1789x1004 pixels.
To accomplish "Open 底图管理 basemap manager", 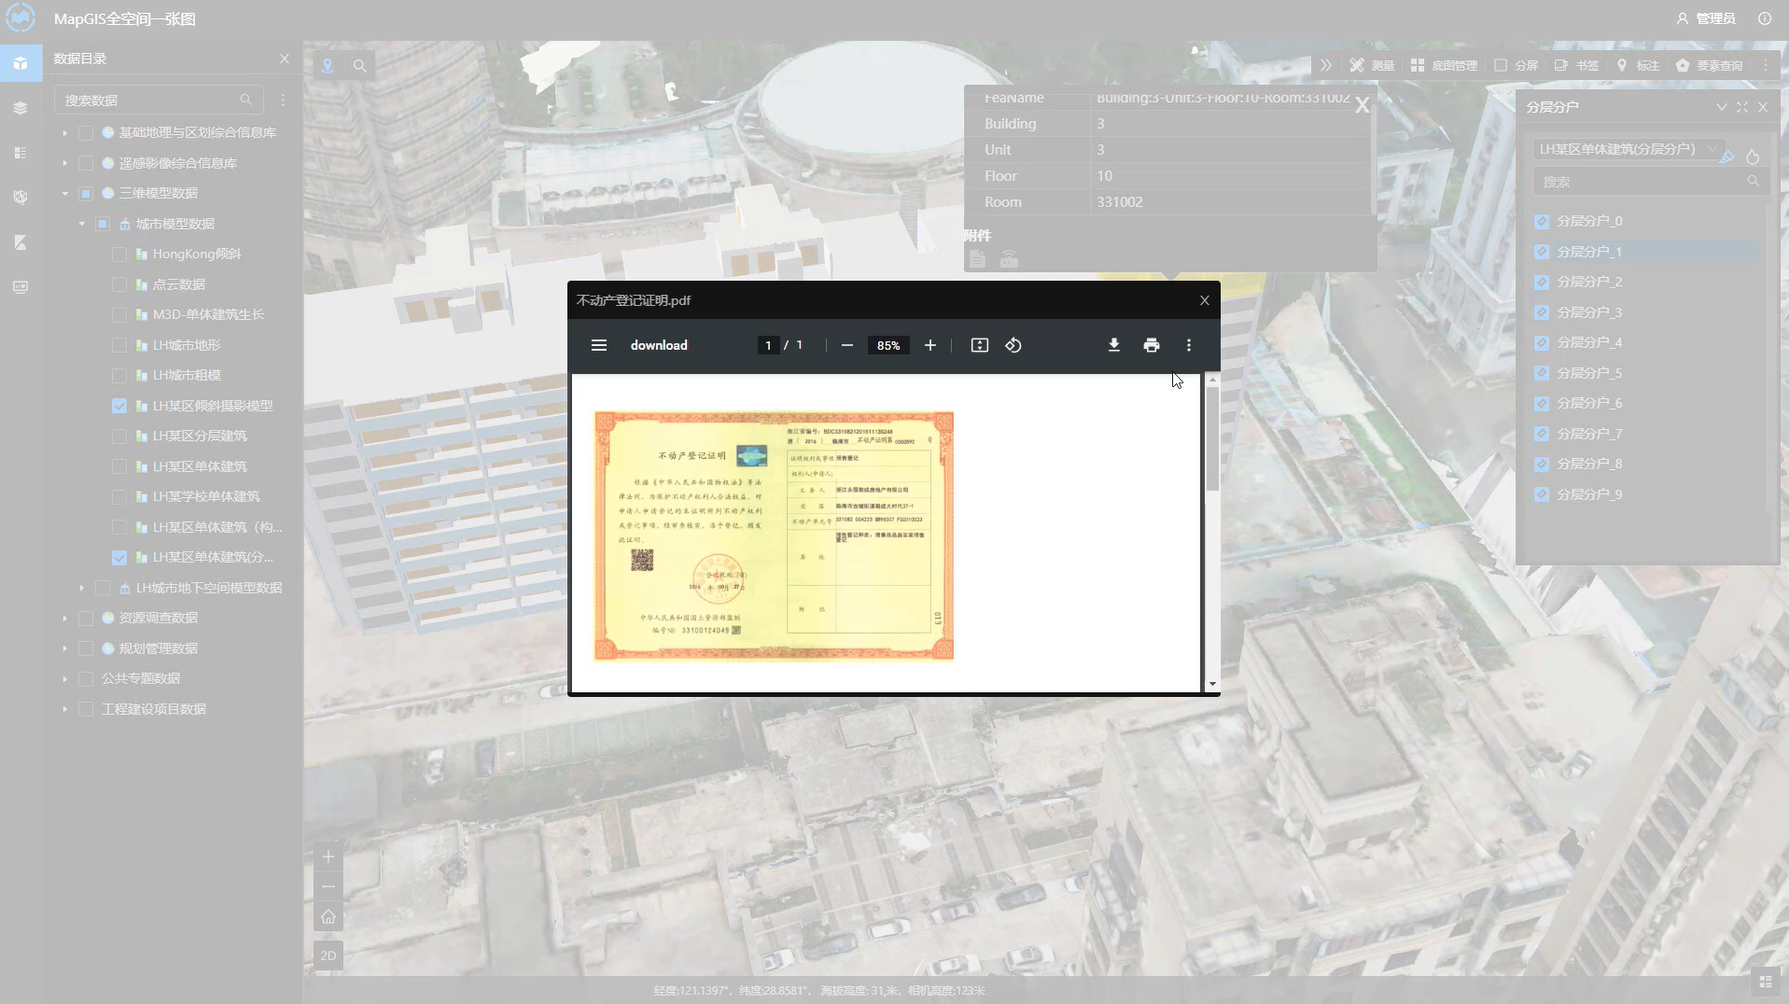I will click(x=1443, y=65).
